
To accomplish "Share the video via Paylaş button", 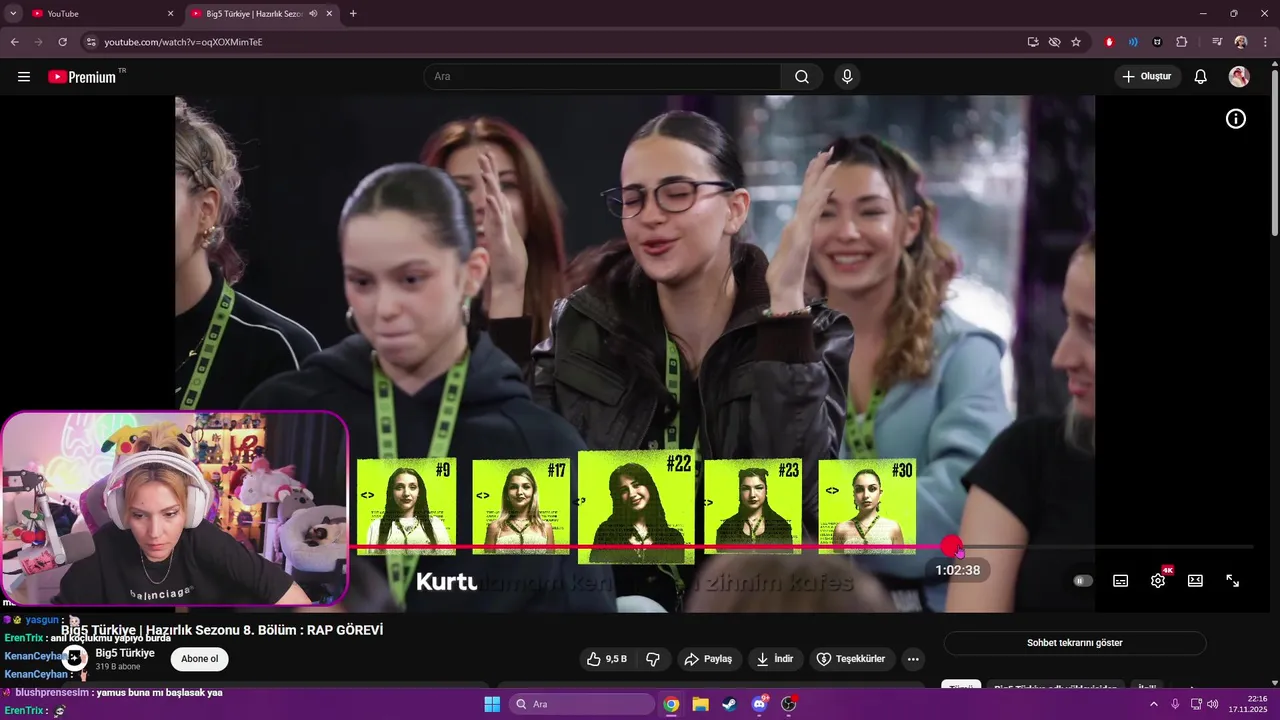I will click(707, 659).
